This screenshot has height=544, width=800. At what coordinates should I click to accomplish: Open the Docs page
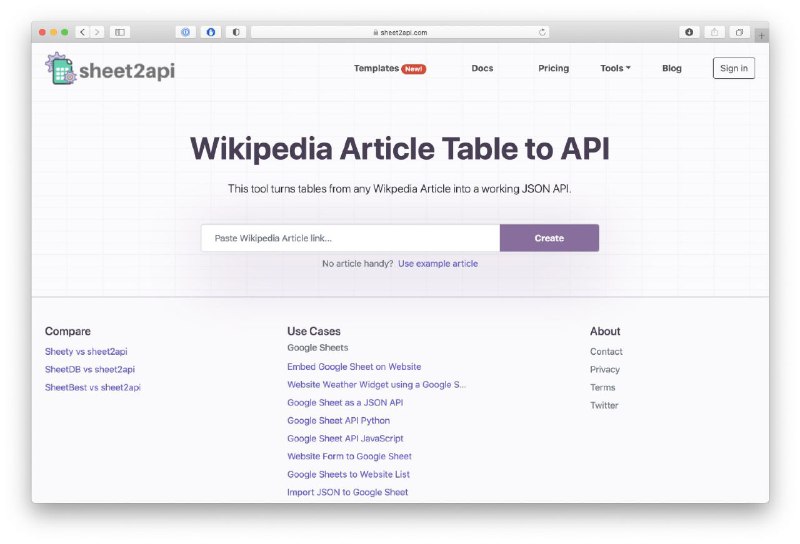click(x=482, y=68)
